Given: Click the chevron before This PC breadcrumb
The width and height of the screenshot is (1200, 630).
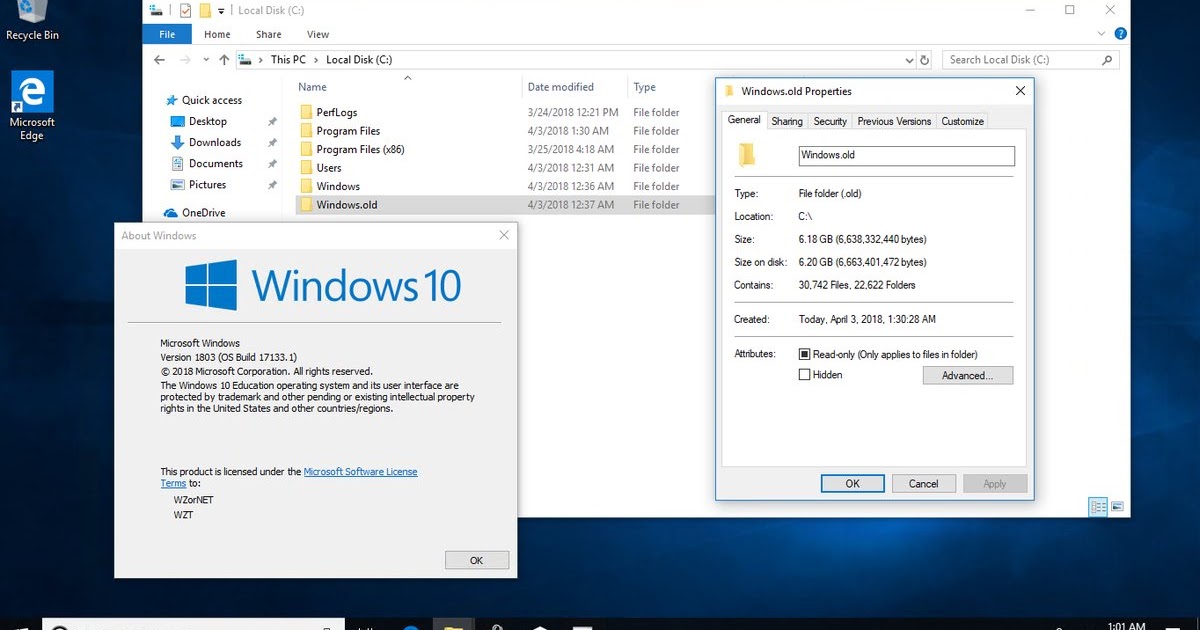Looking at the screenshot, I should (262, 60).
